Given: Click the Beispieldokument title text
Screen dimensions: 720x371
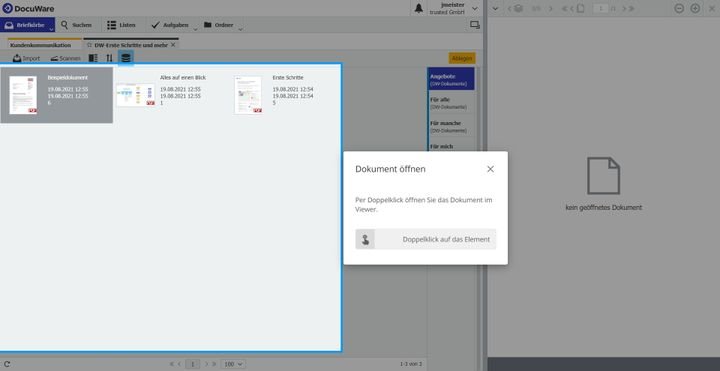Looking at the screenshot, I should tap(68, 78).
